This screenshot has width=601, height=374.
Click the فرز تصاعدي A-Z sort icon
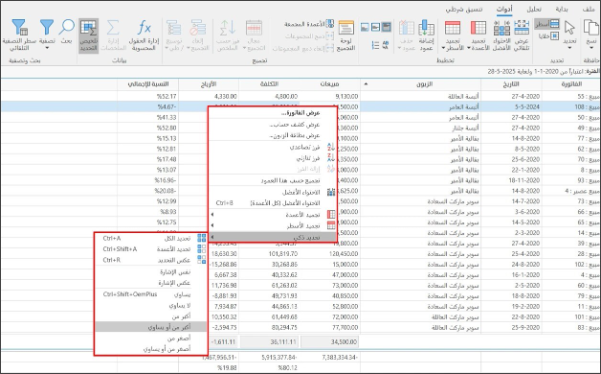click(x=331, y=147)
